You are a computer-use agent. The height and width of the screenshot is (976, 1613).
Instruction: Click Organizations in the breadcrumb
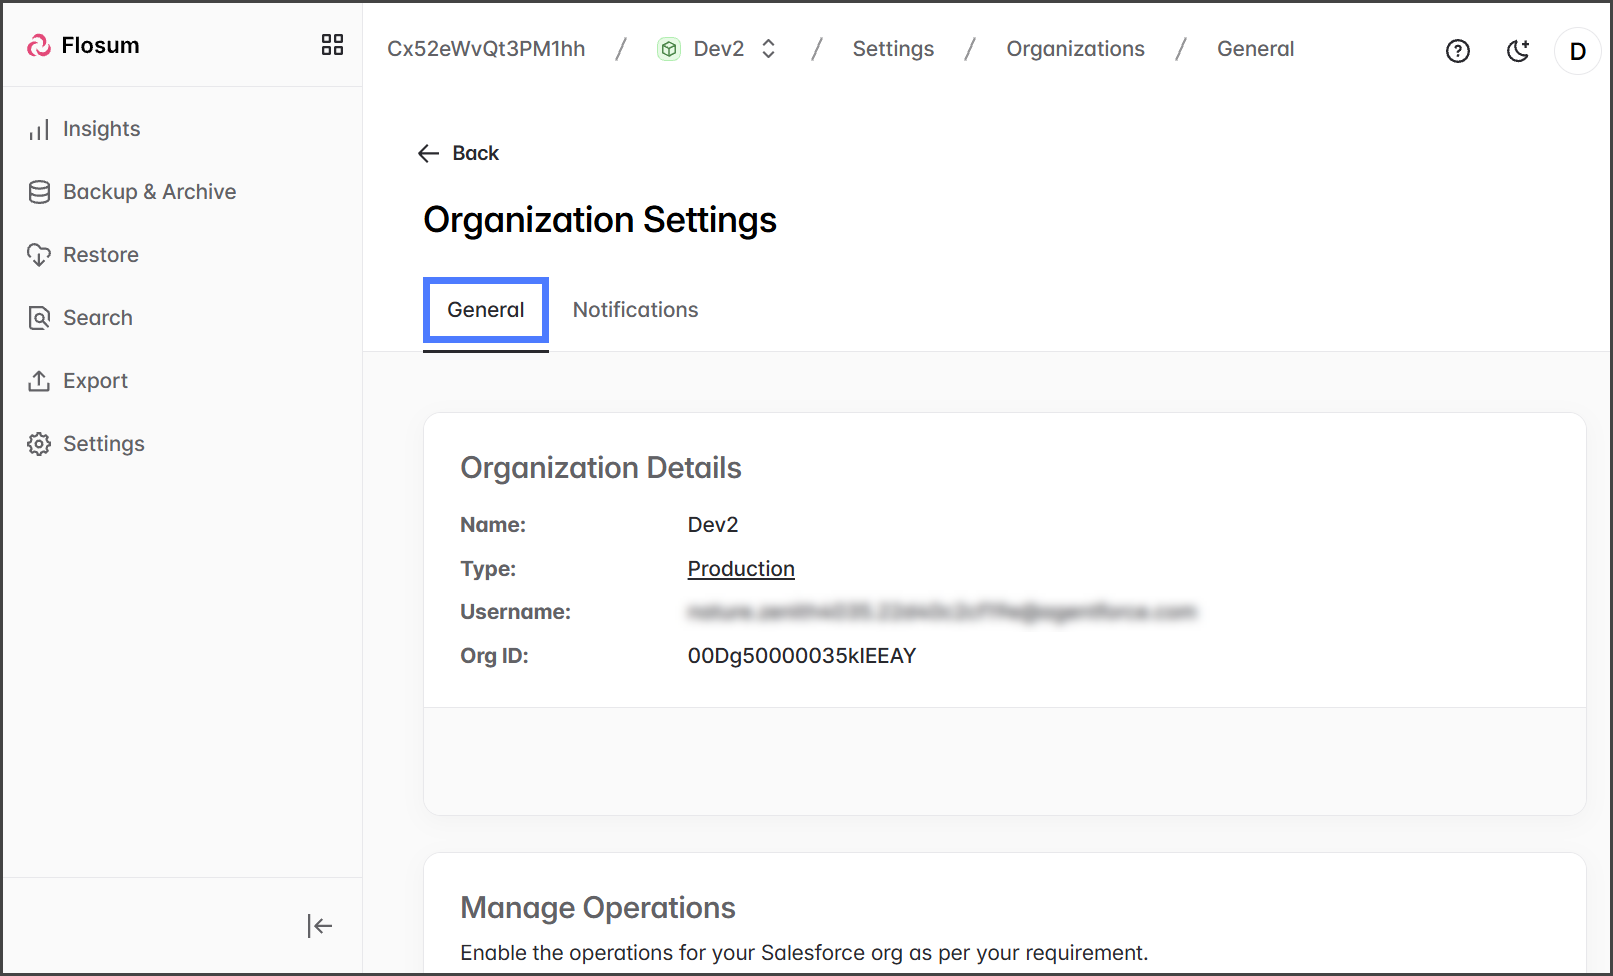tap(1075, 49)
